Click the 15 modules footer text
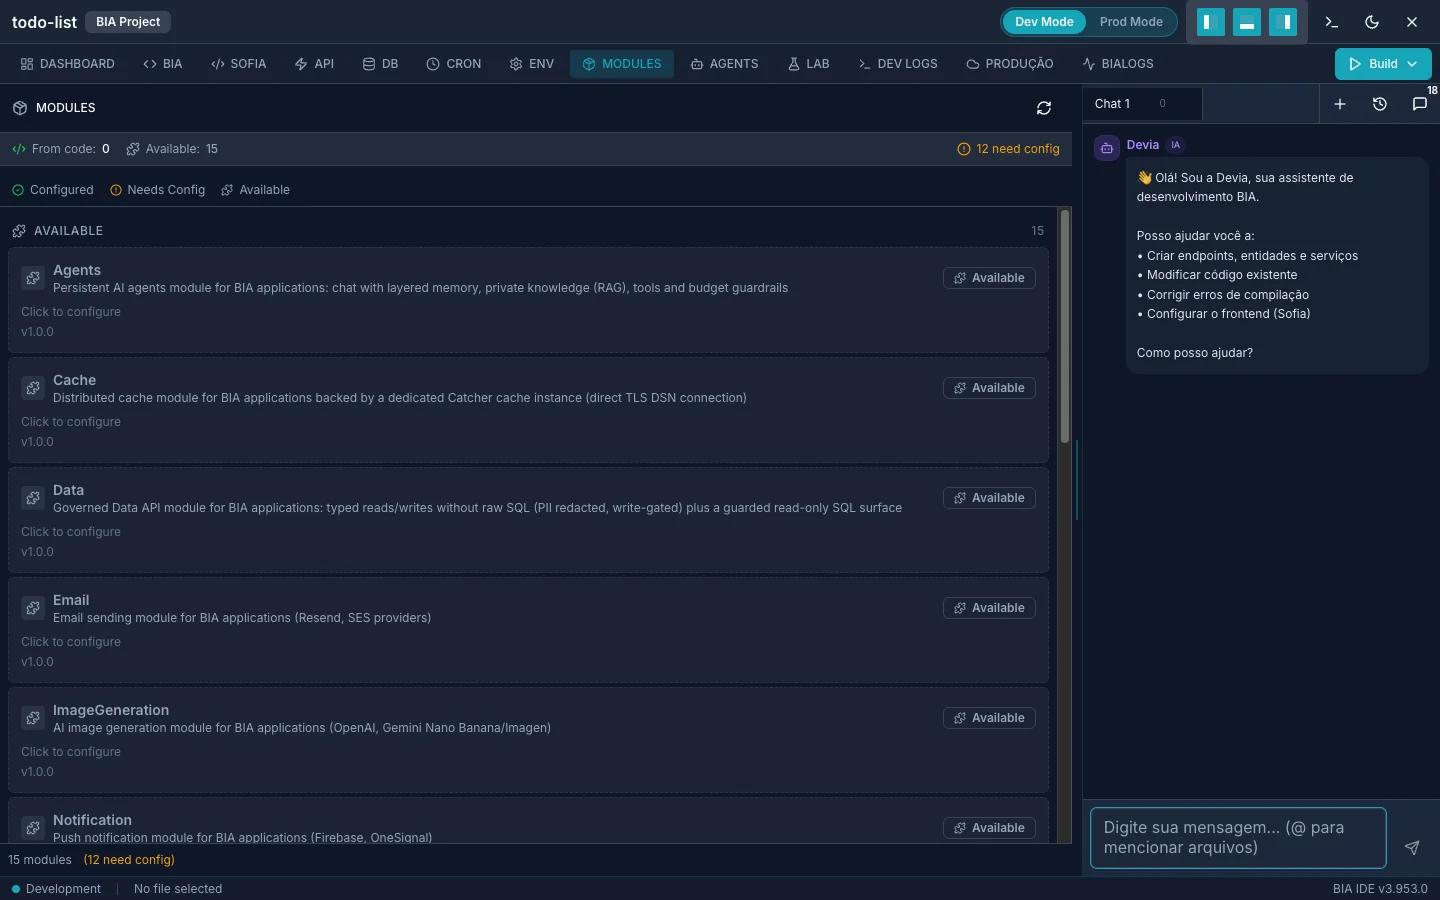Viewport: 1440px width, 900px height. (x=40, y=860)
